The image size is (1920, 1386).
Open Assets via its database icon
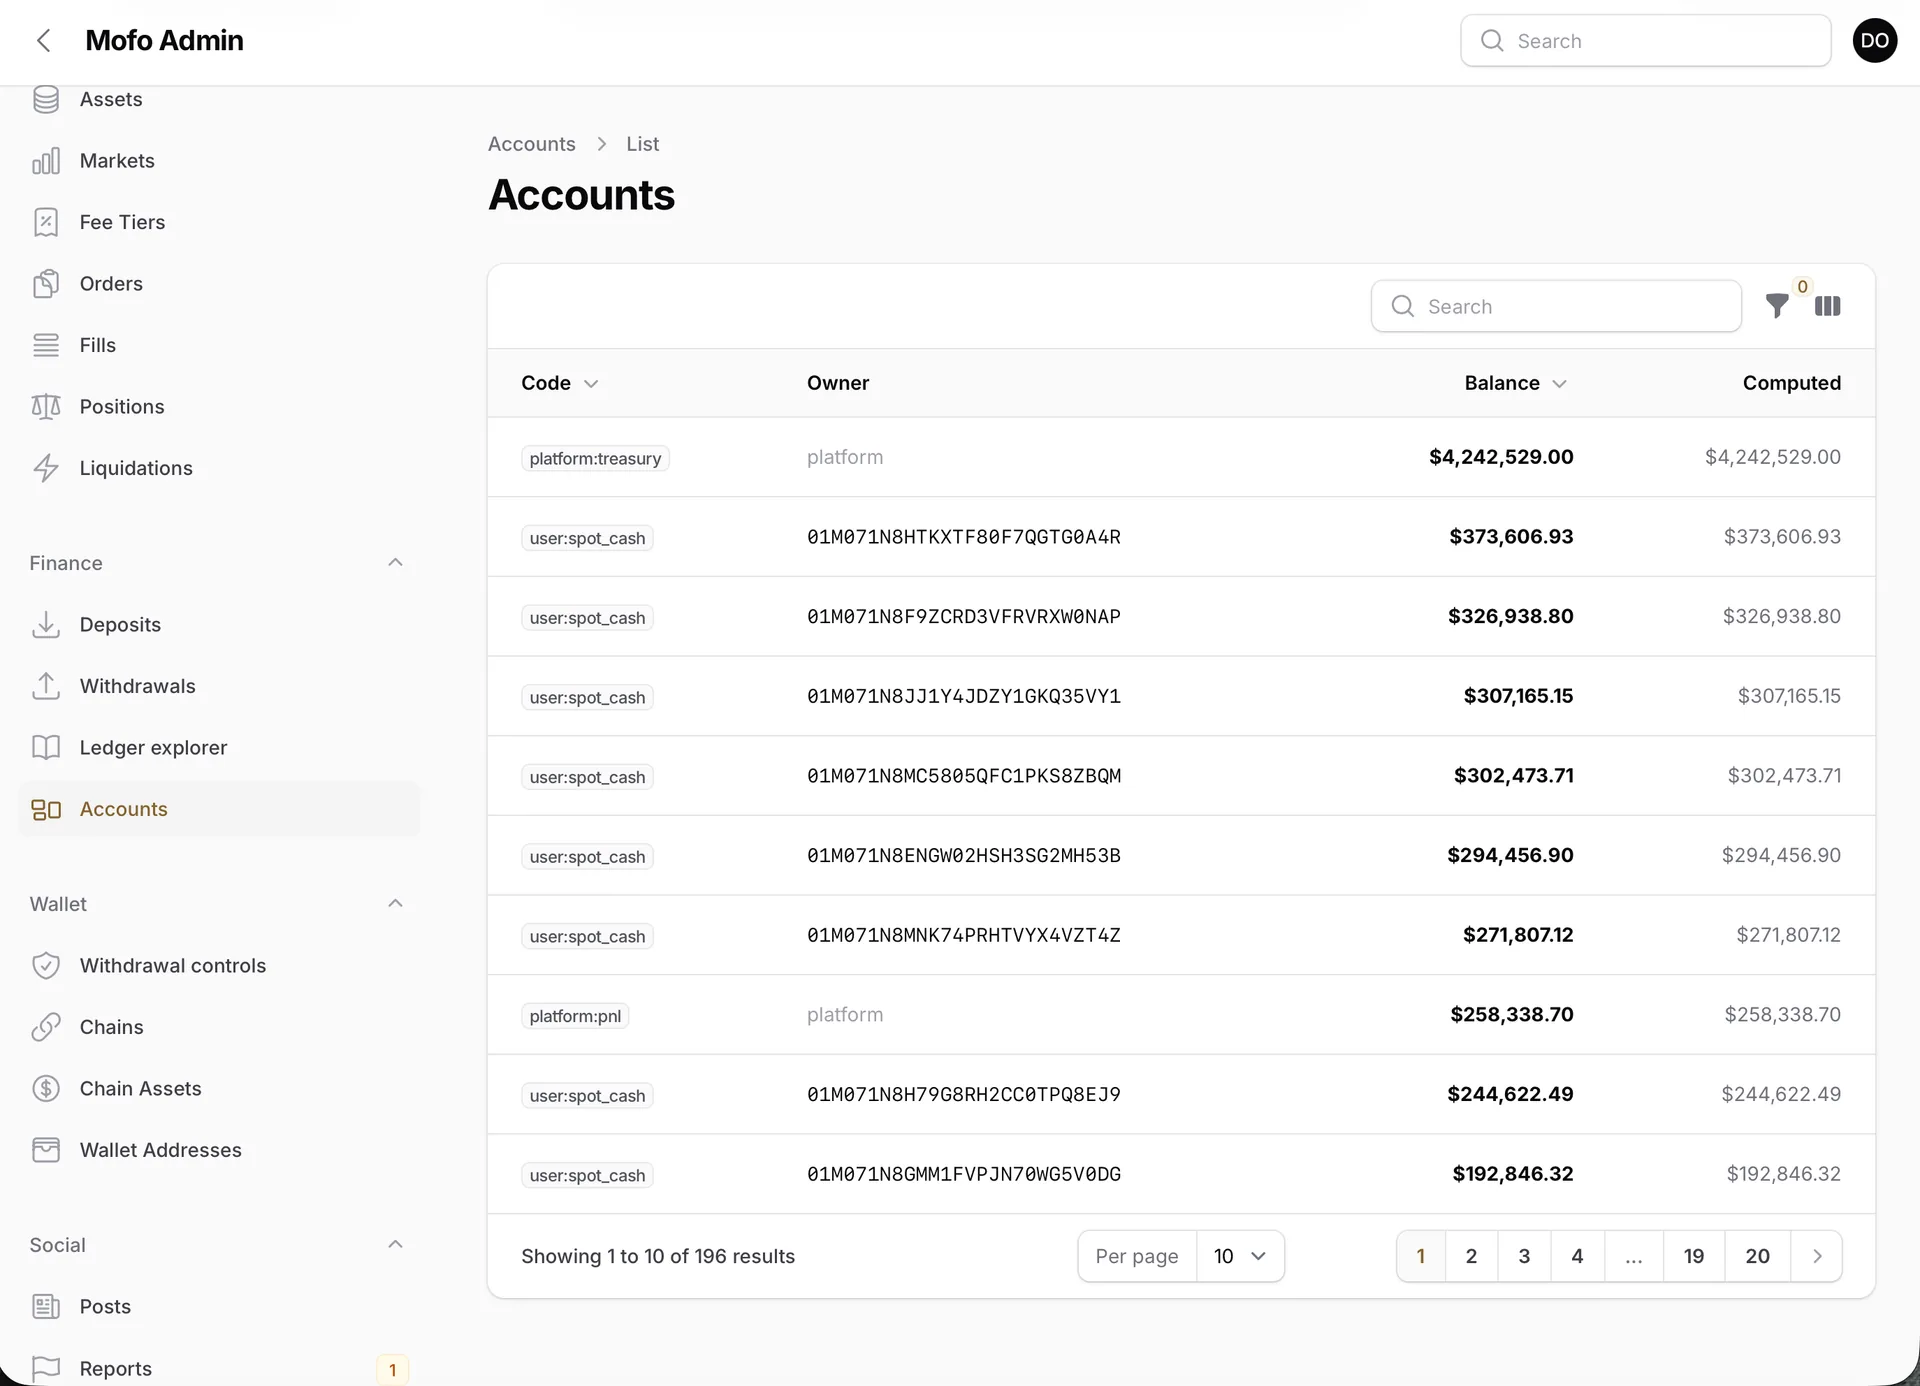tap(46, 99)
